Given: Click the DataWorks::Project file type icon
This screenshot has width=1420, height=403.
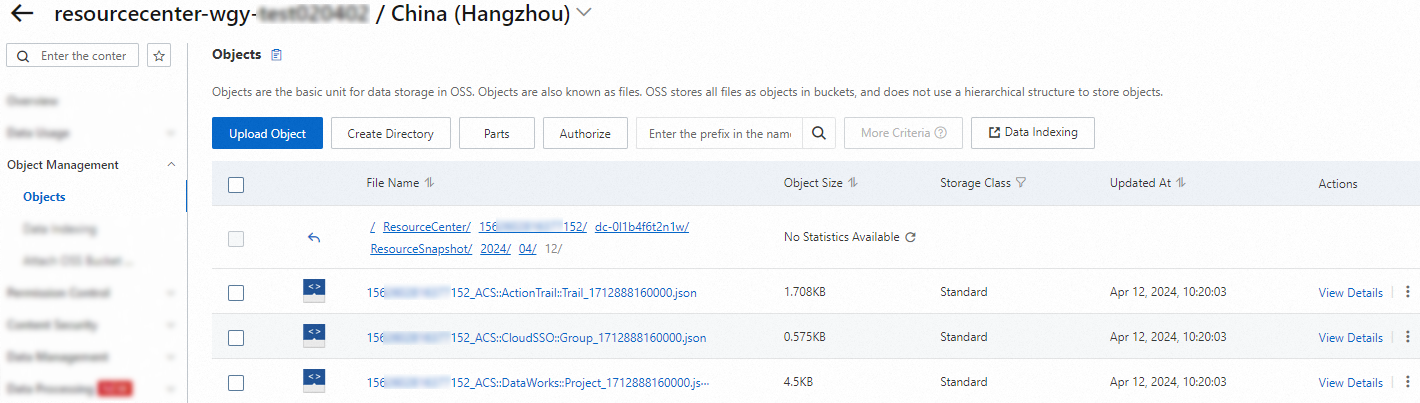Looking at the screenshot, I should click(x=314, y=381).
